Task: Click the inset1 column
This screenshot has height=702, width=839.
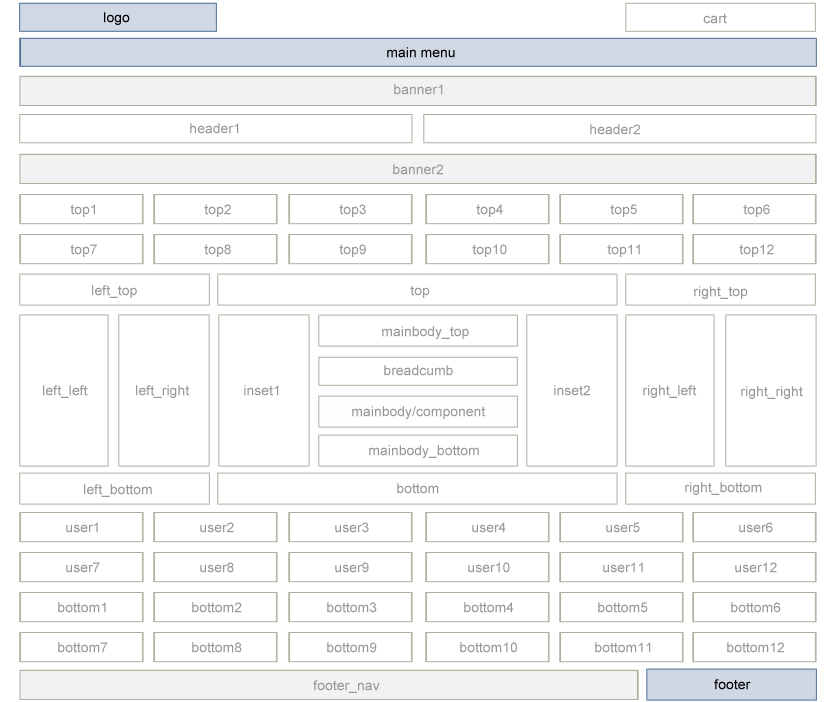Action: [264, 391]
